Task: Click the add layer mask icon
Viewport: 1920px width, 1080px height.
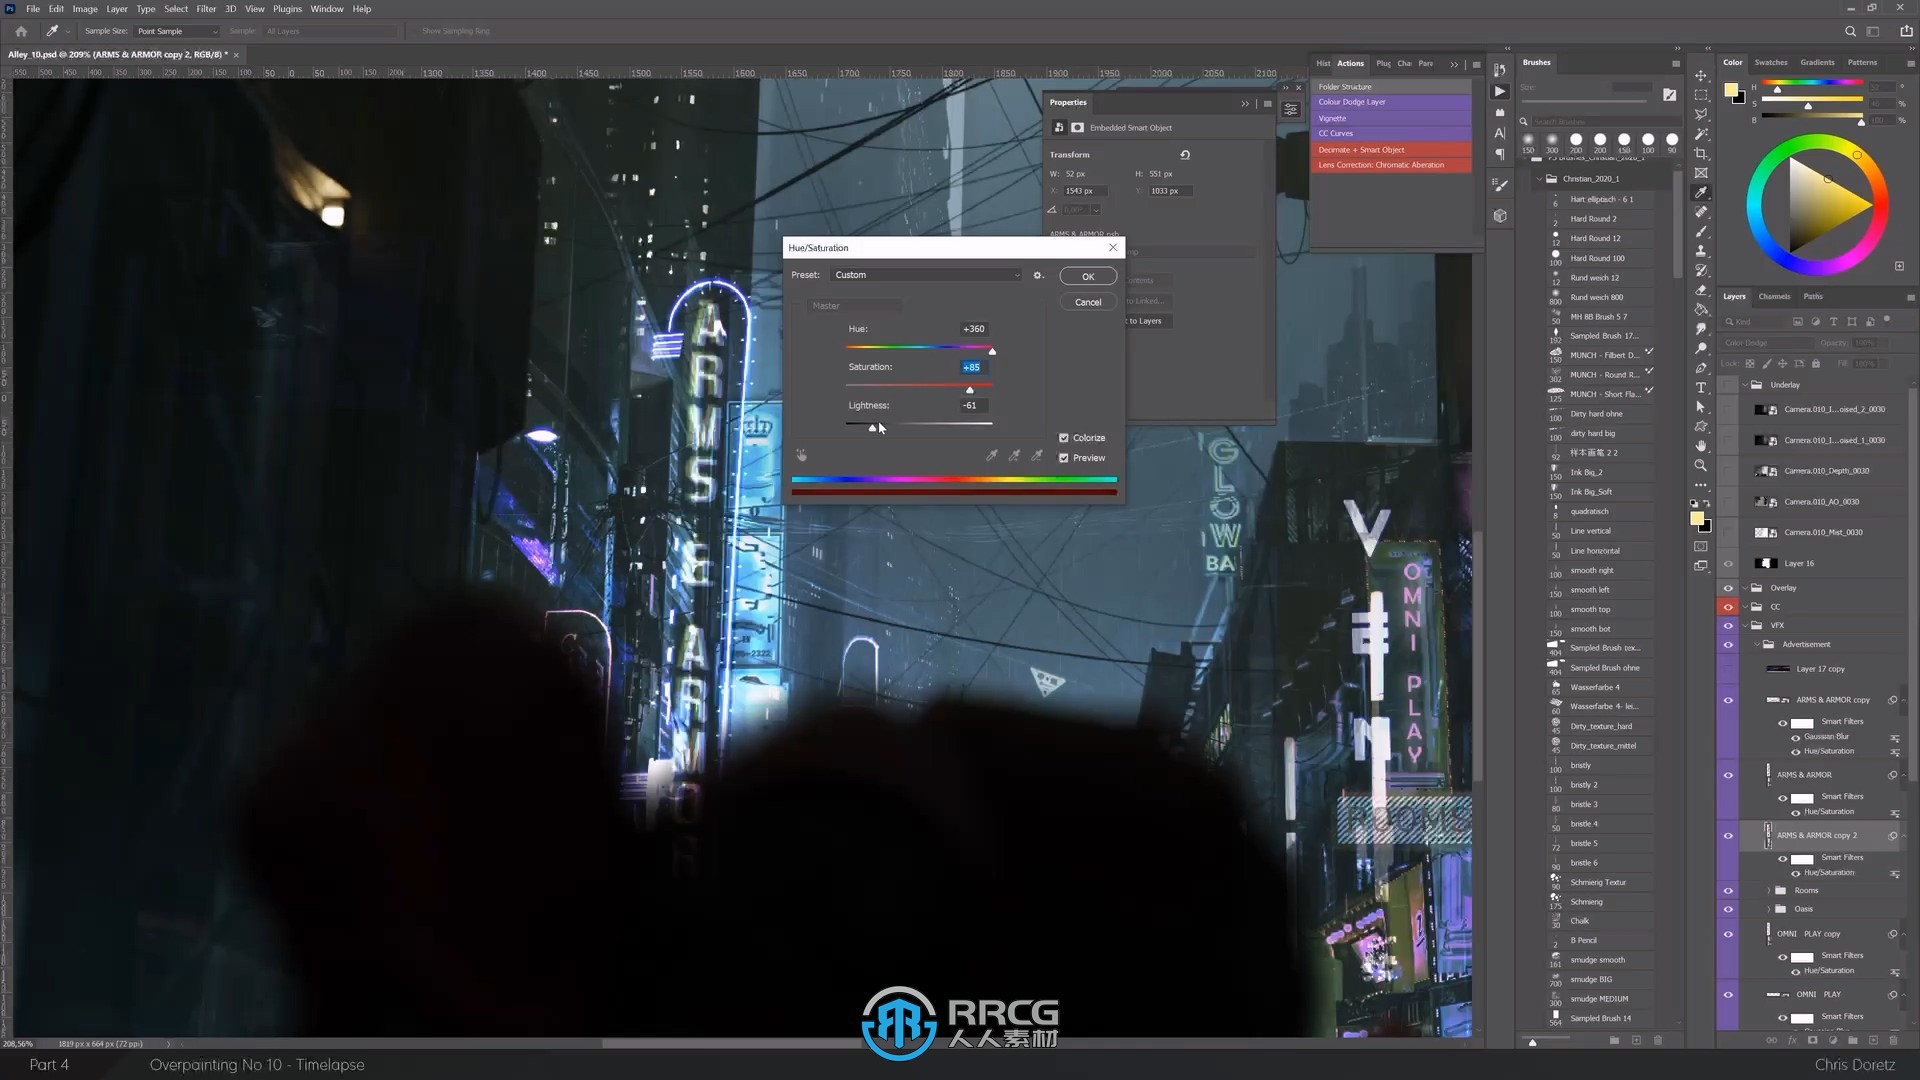Action: [x=1812, y=1040]
